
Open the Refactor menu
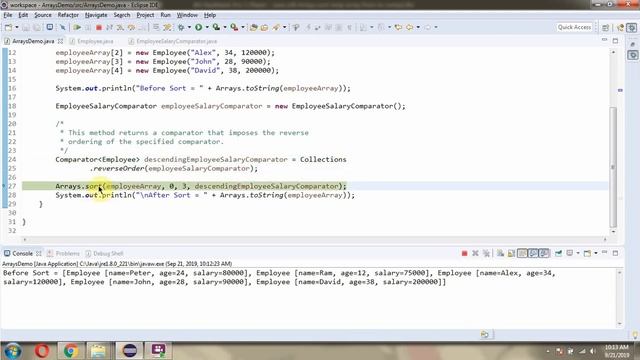(x=68, y=15)
